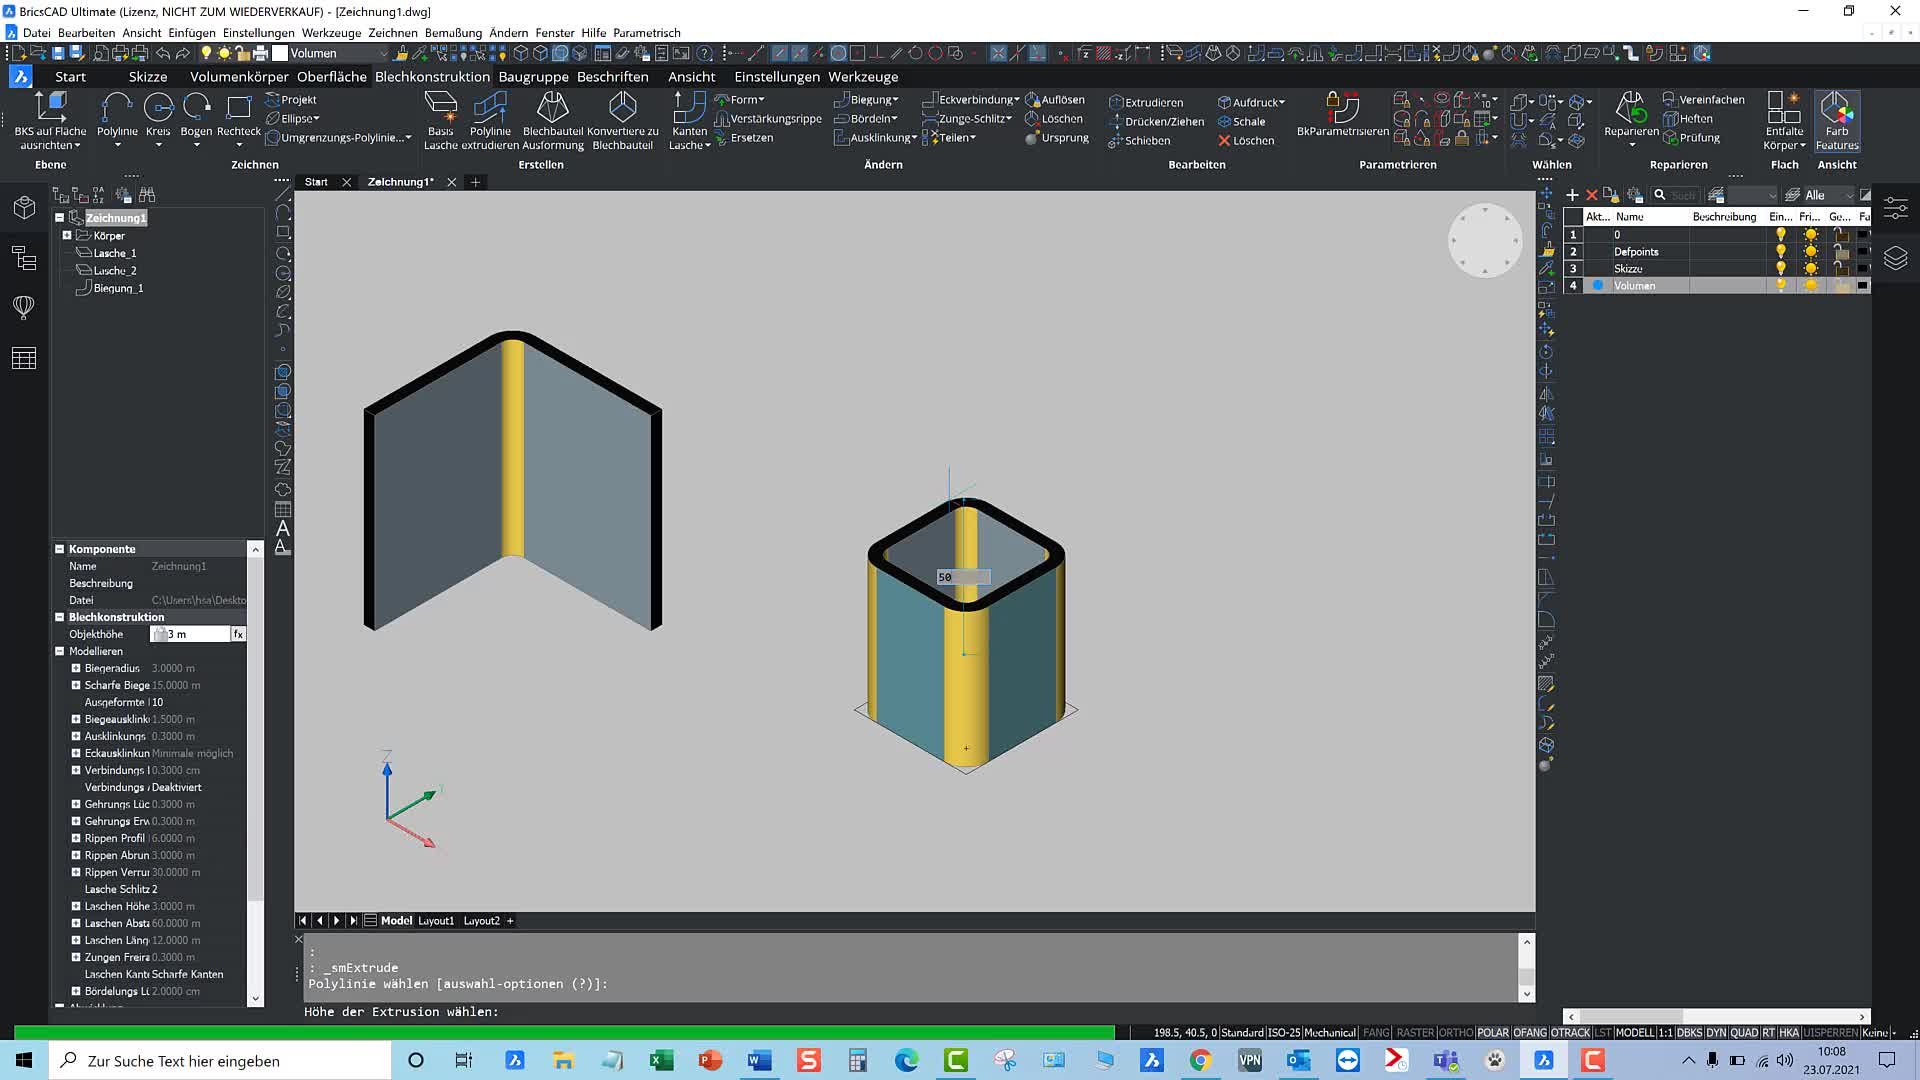Image resolution: width=1920 pixels, height=1080 pixels.
Task: Open the Bemaßung menu
Action: pos(453,32)
